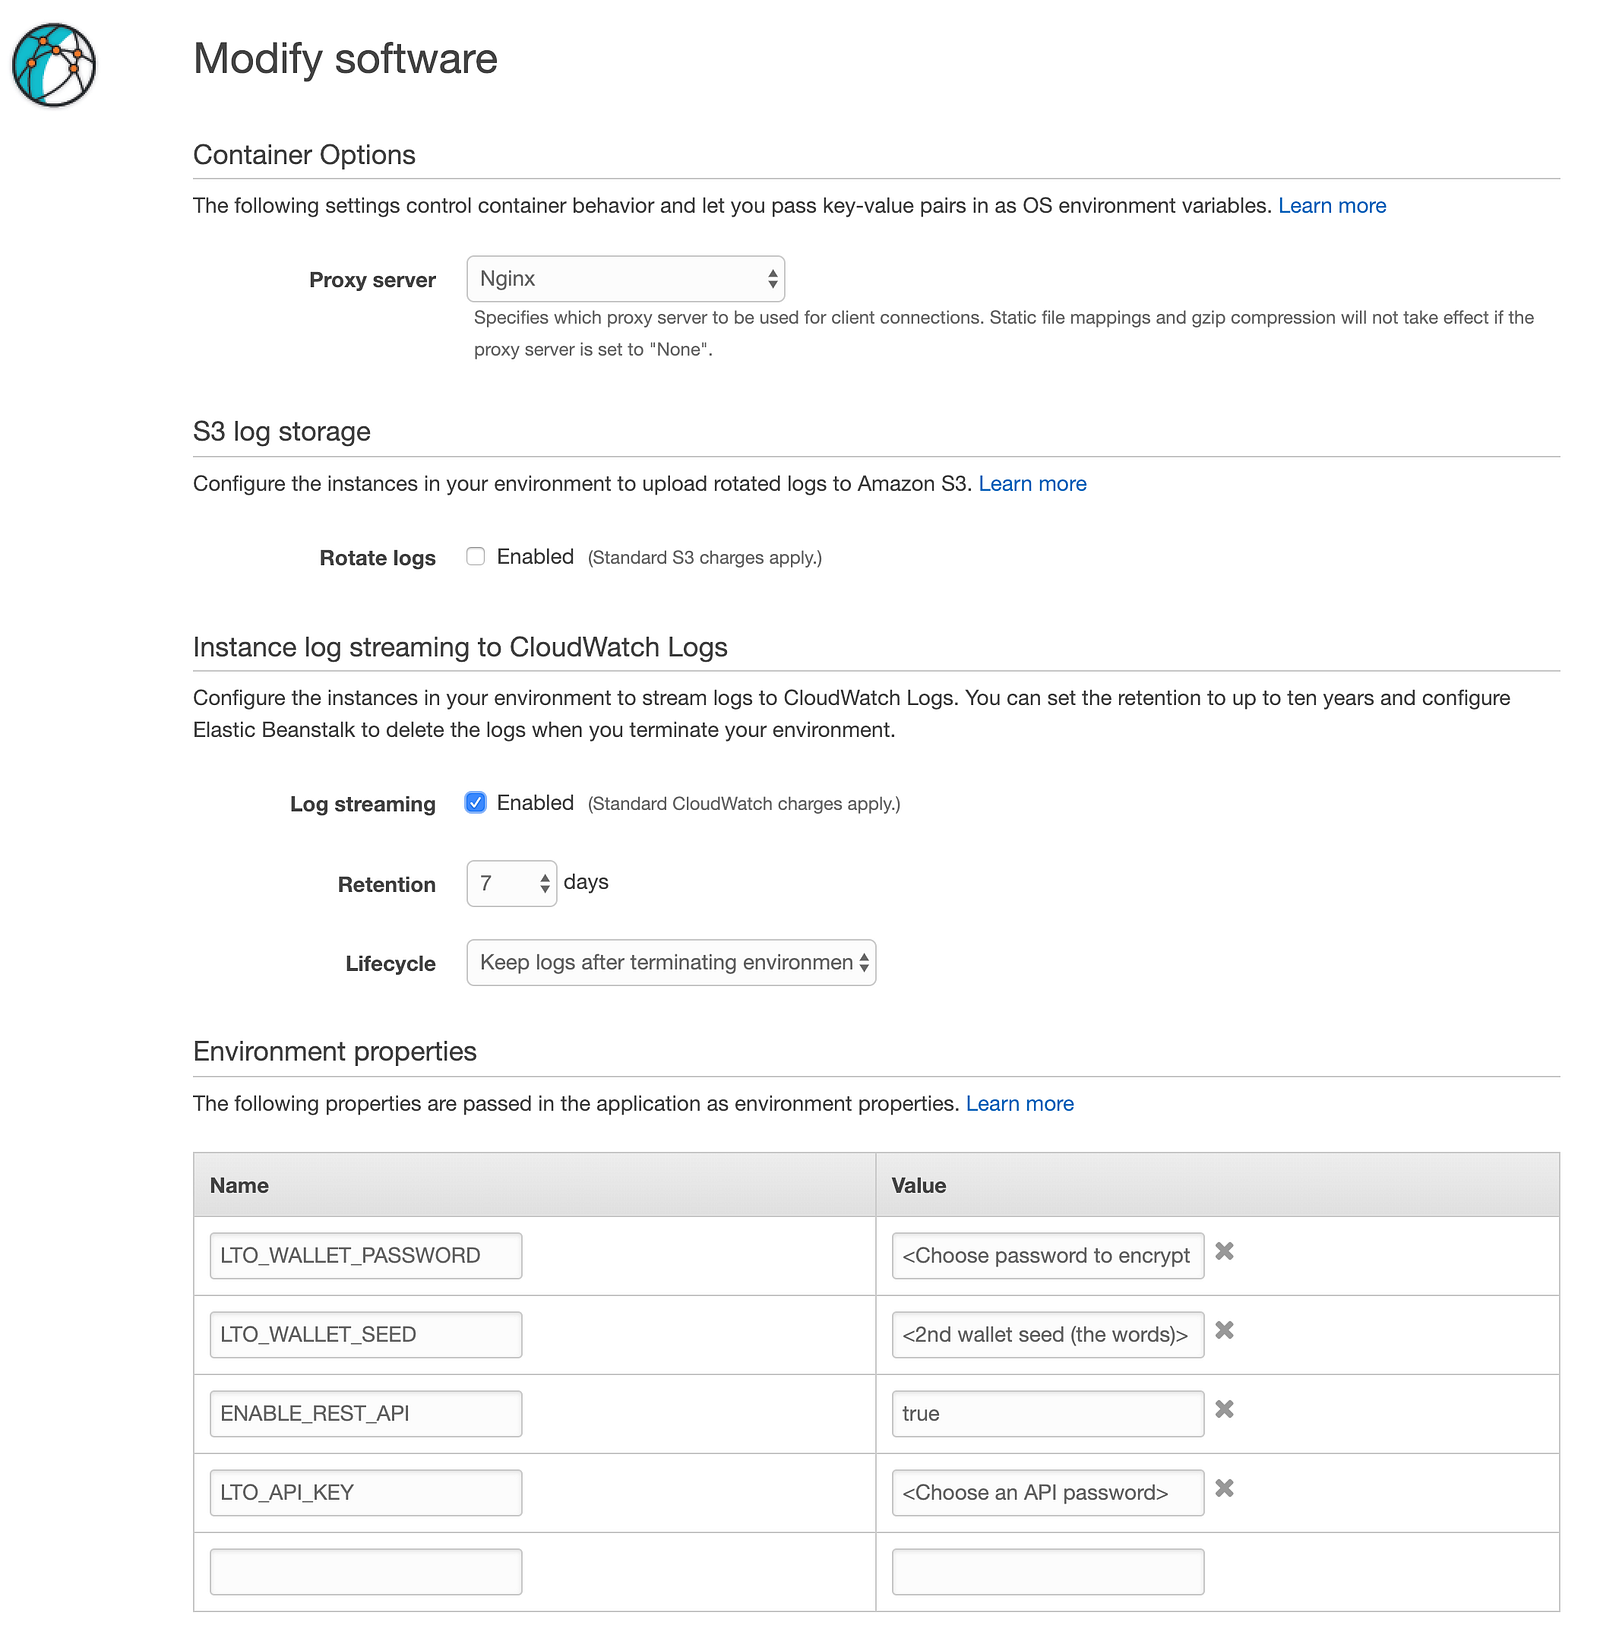This screenshot has width=1600, height=1632.
Task: Open the Proxy server dropdown
Action: coord(625,279)
